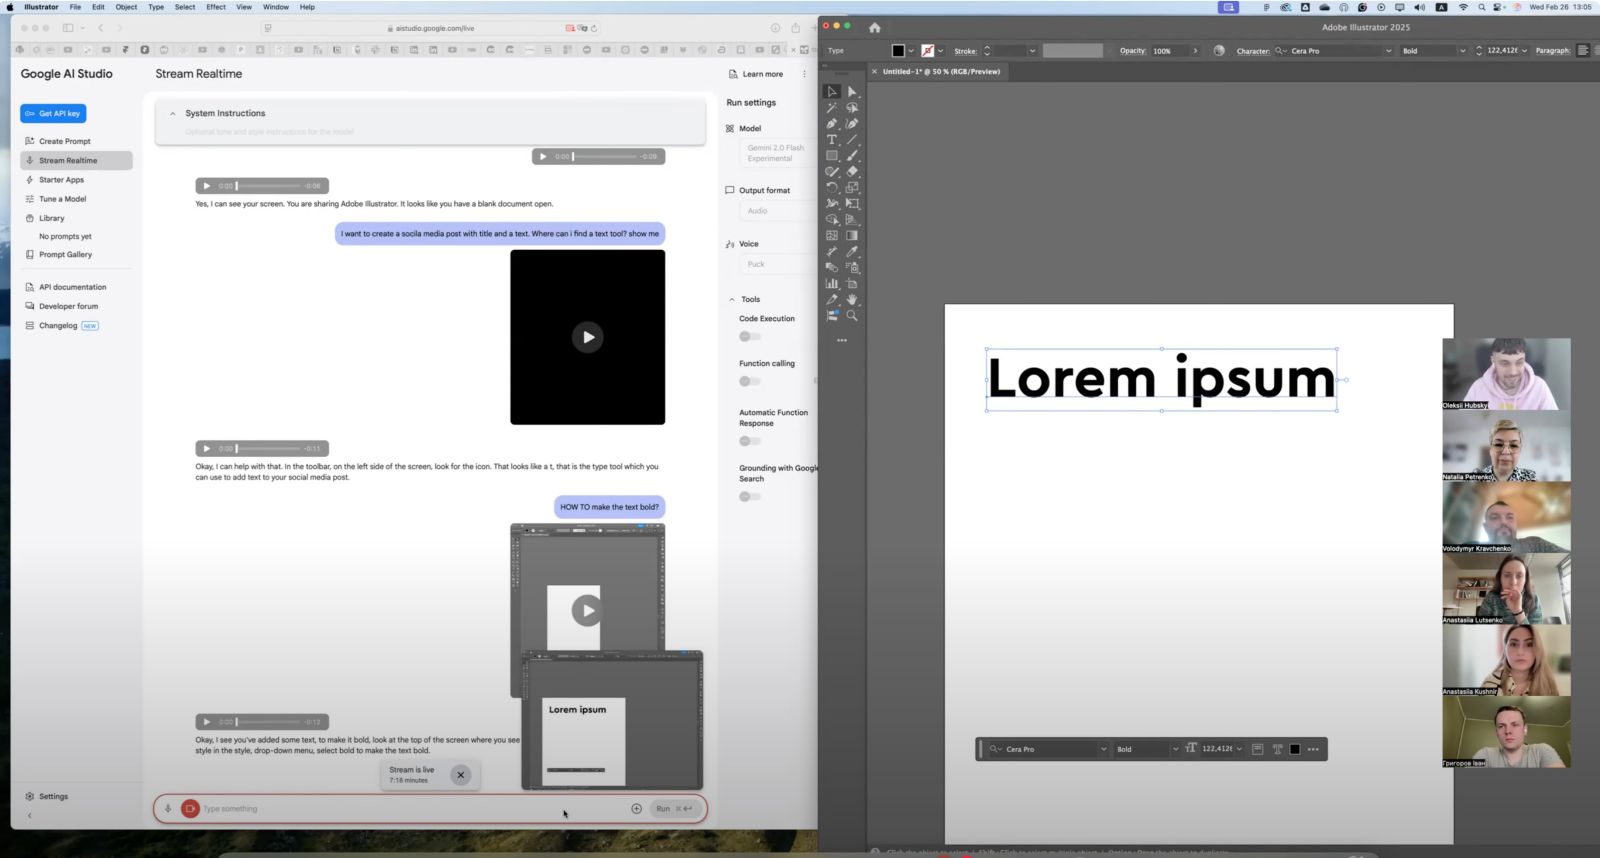Collapse the Tools section in Run settings

click(732, 300)
